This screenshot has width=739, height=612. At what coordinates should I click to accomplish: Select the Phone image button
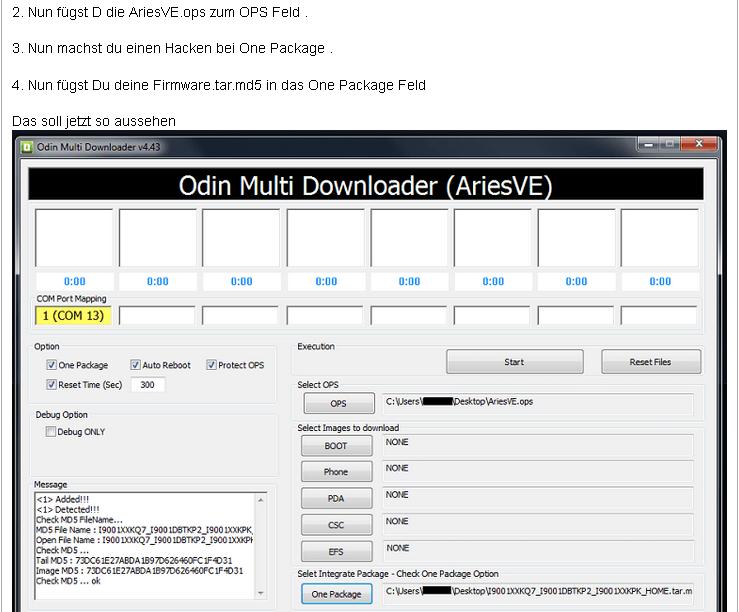click(336, 472)
